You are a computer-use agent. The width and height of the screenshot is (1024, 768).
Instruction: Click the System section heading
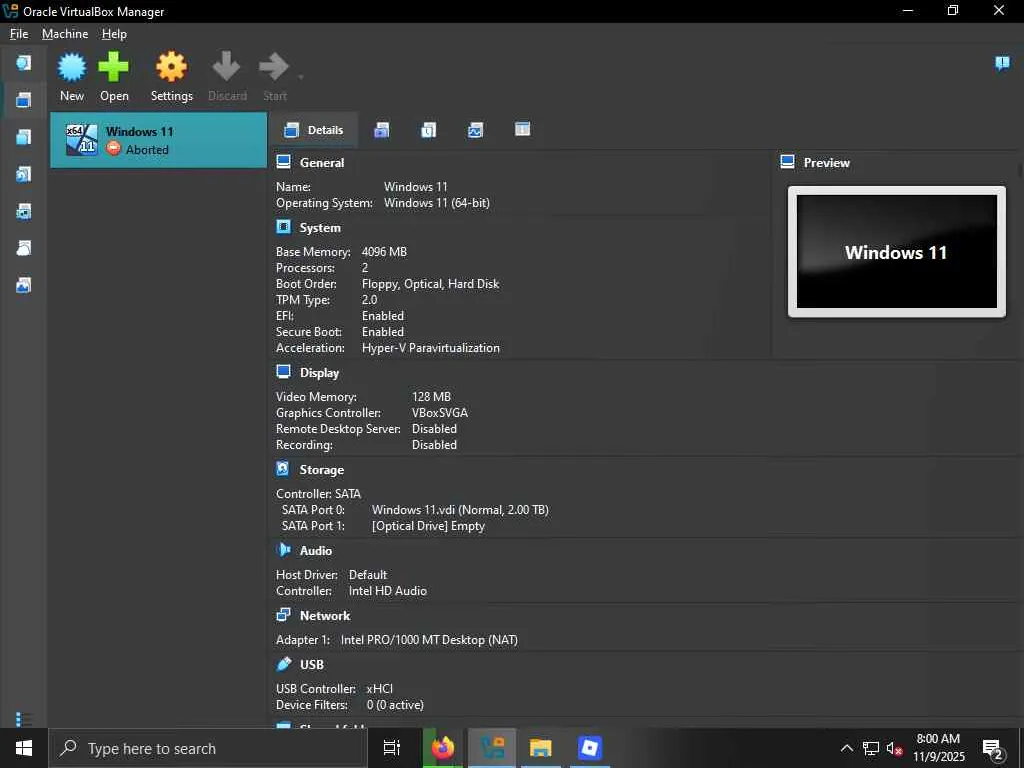point(320,228)
